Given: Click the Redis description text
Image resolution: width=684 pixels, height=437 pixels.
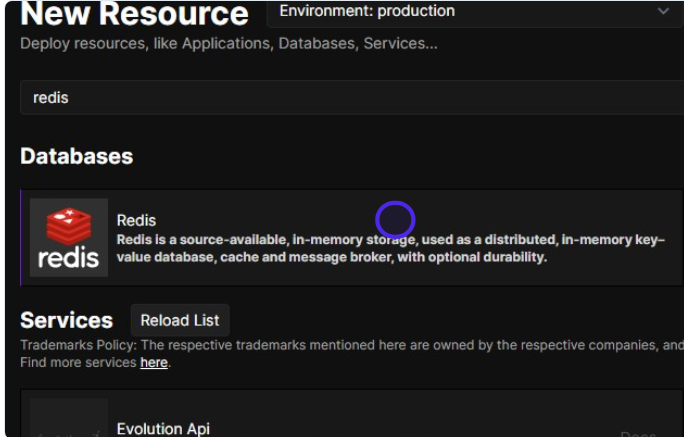Looking at the screenshot, I should 390,249.
